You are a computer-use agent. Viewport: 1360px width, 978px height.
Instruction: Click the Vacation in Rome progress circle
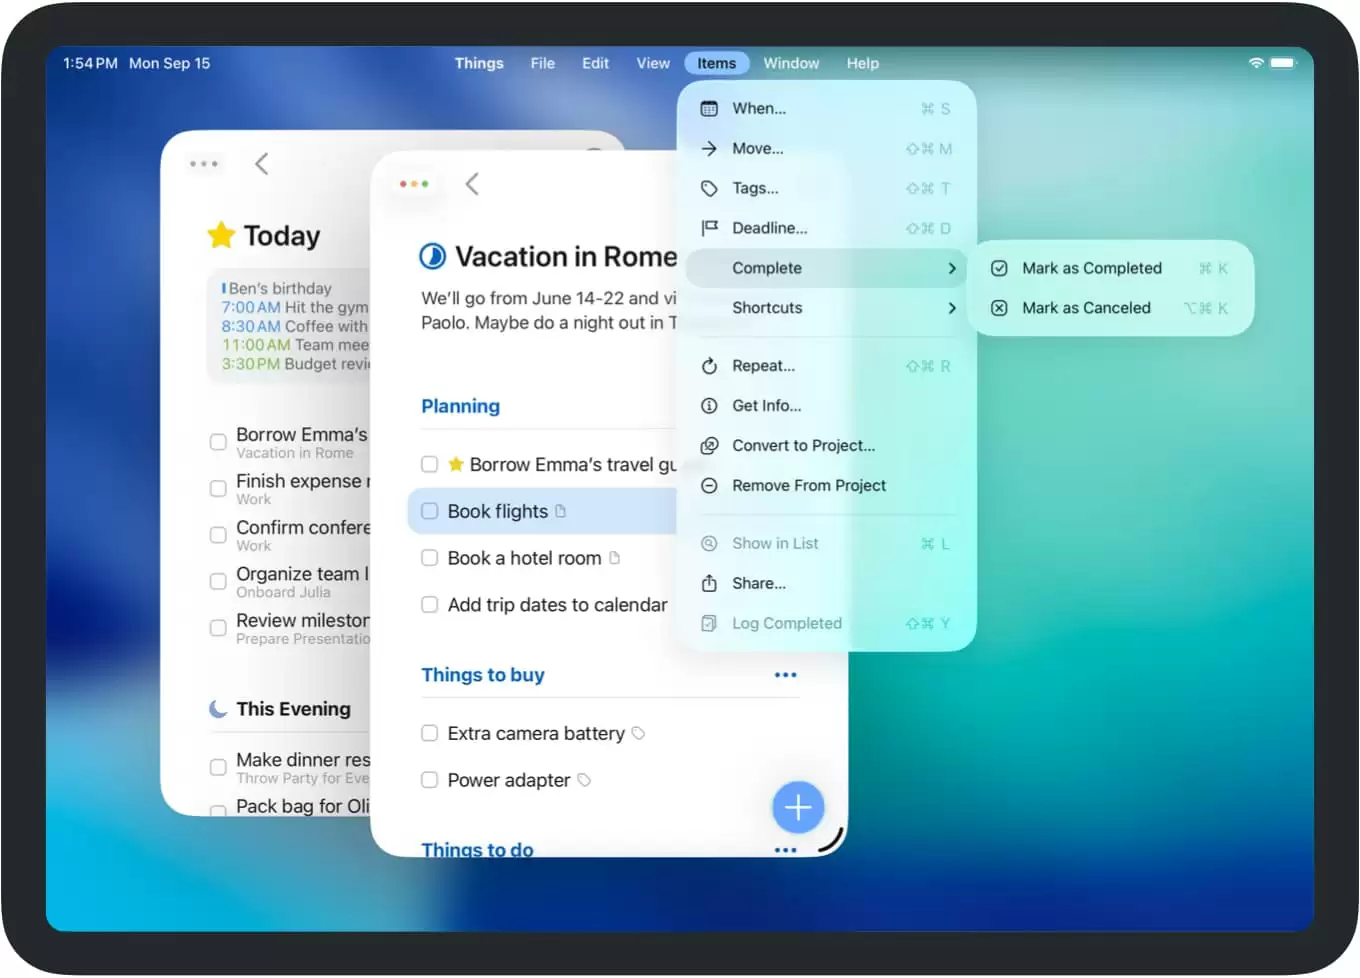[432, 257]
